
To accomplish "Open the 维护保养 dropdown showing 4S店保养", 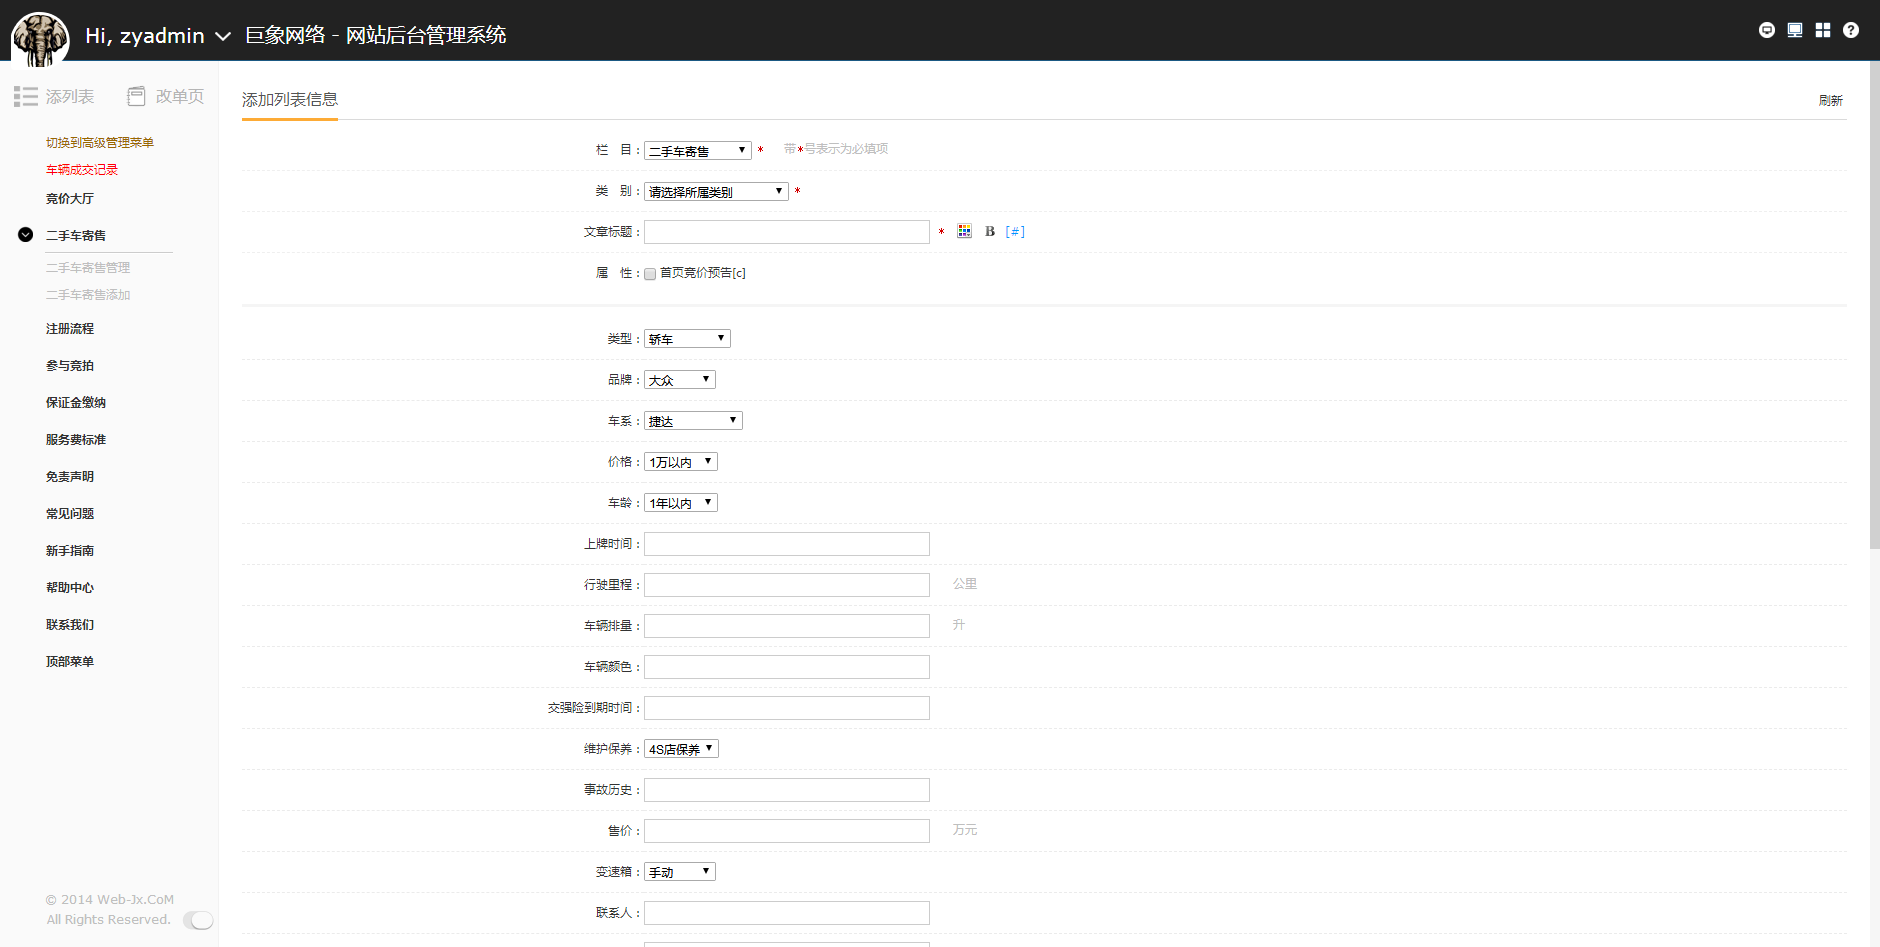I will coord(681,749).
